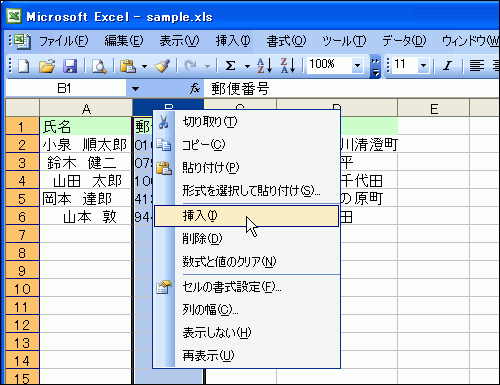Open the AutoSum functions dropdown arrow
This screenshot has height=385, width=500.
click(247, 66)
